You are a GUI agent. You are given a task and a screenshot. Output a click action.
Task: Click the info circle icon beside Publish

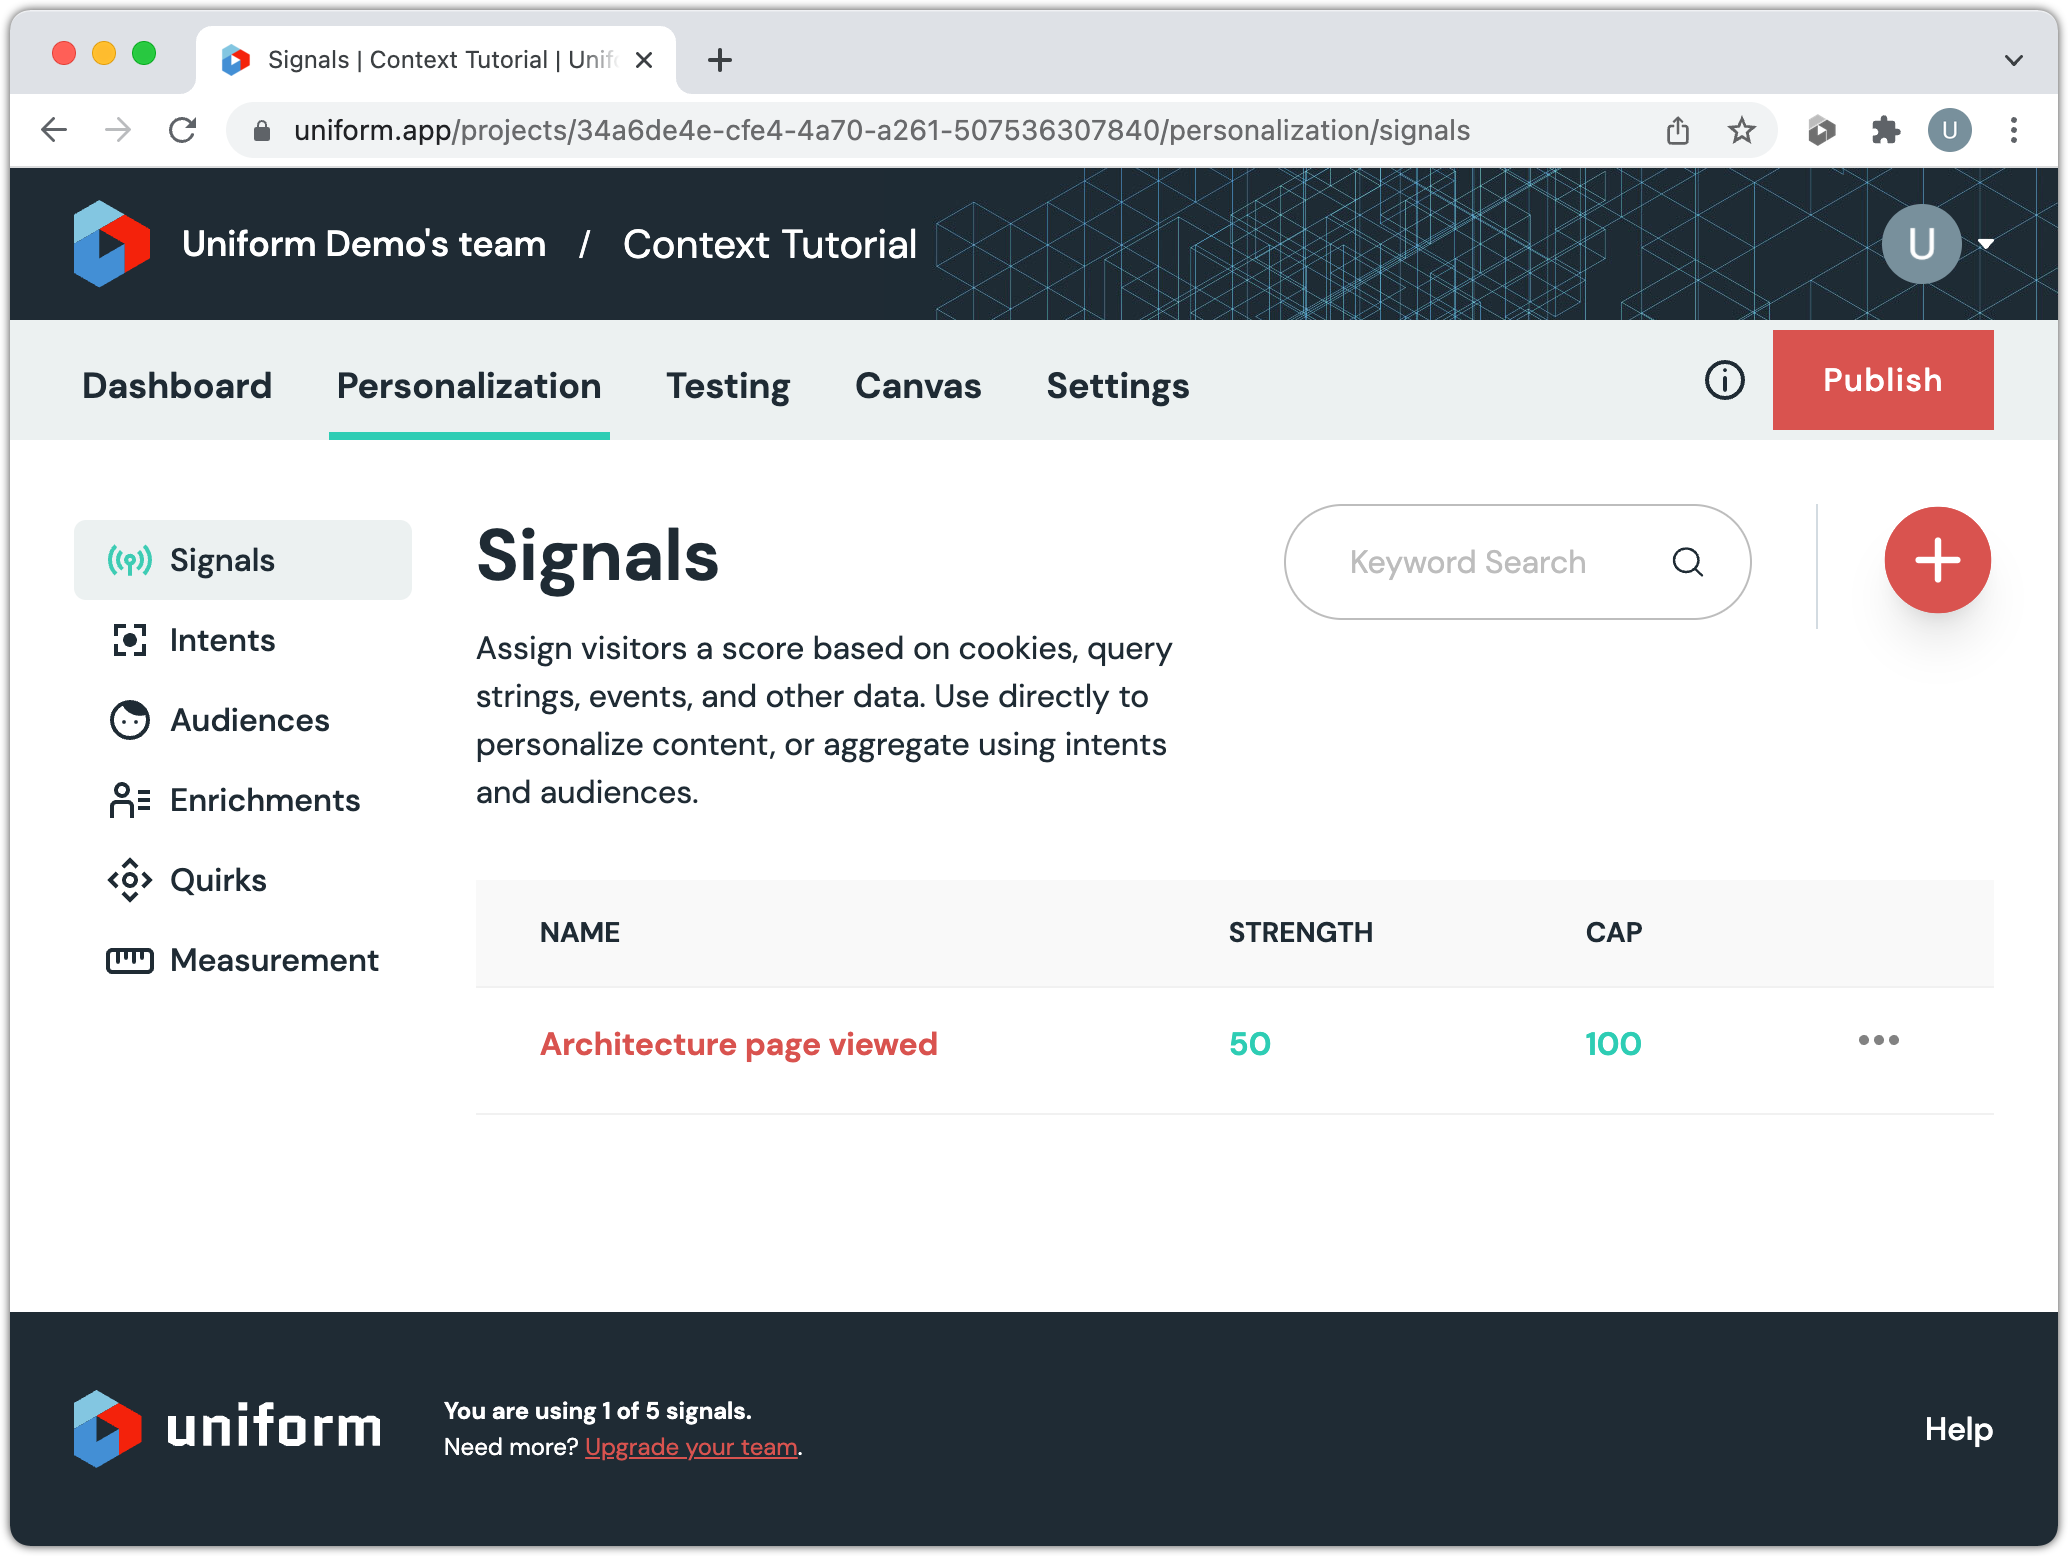pyautogui.click(x=1724, y=380)
